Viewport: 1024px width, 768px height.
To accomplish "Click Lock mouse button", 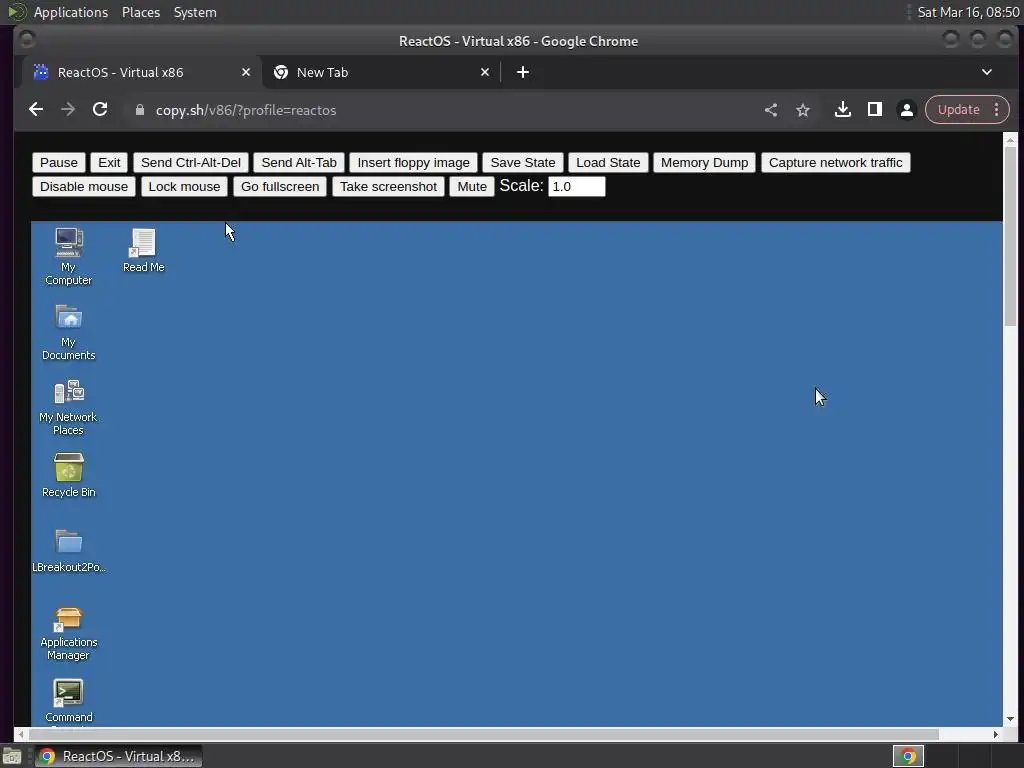I will click(184, 187).
